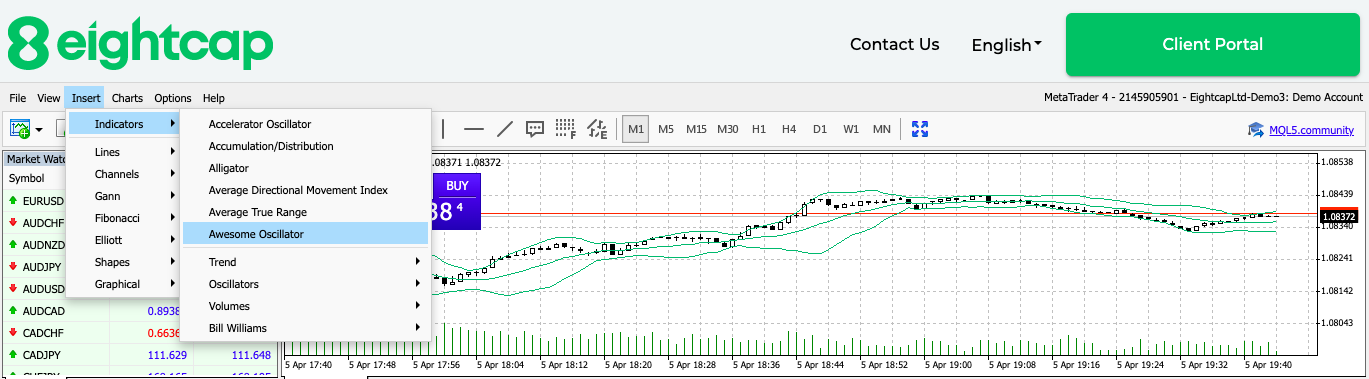Click the MQL5 community graduation cap icon
Image resolution: width=1369 pixels, height=379 pixels.
(1255, 129)
